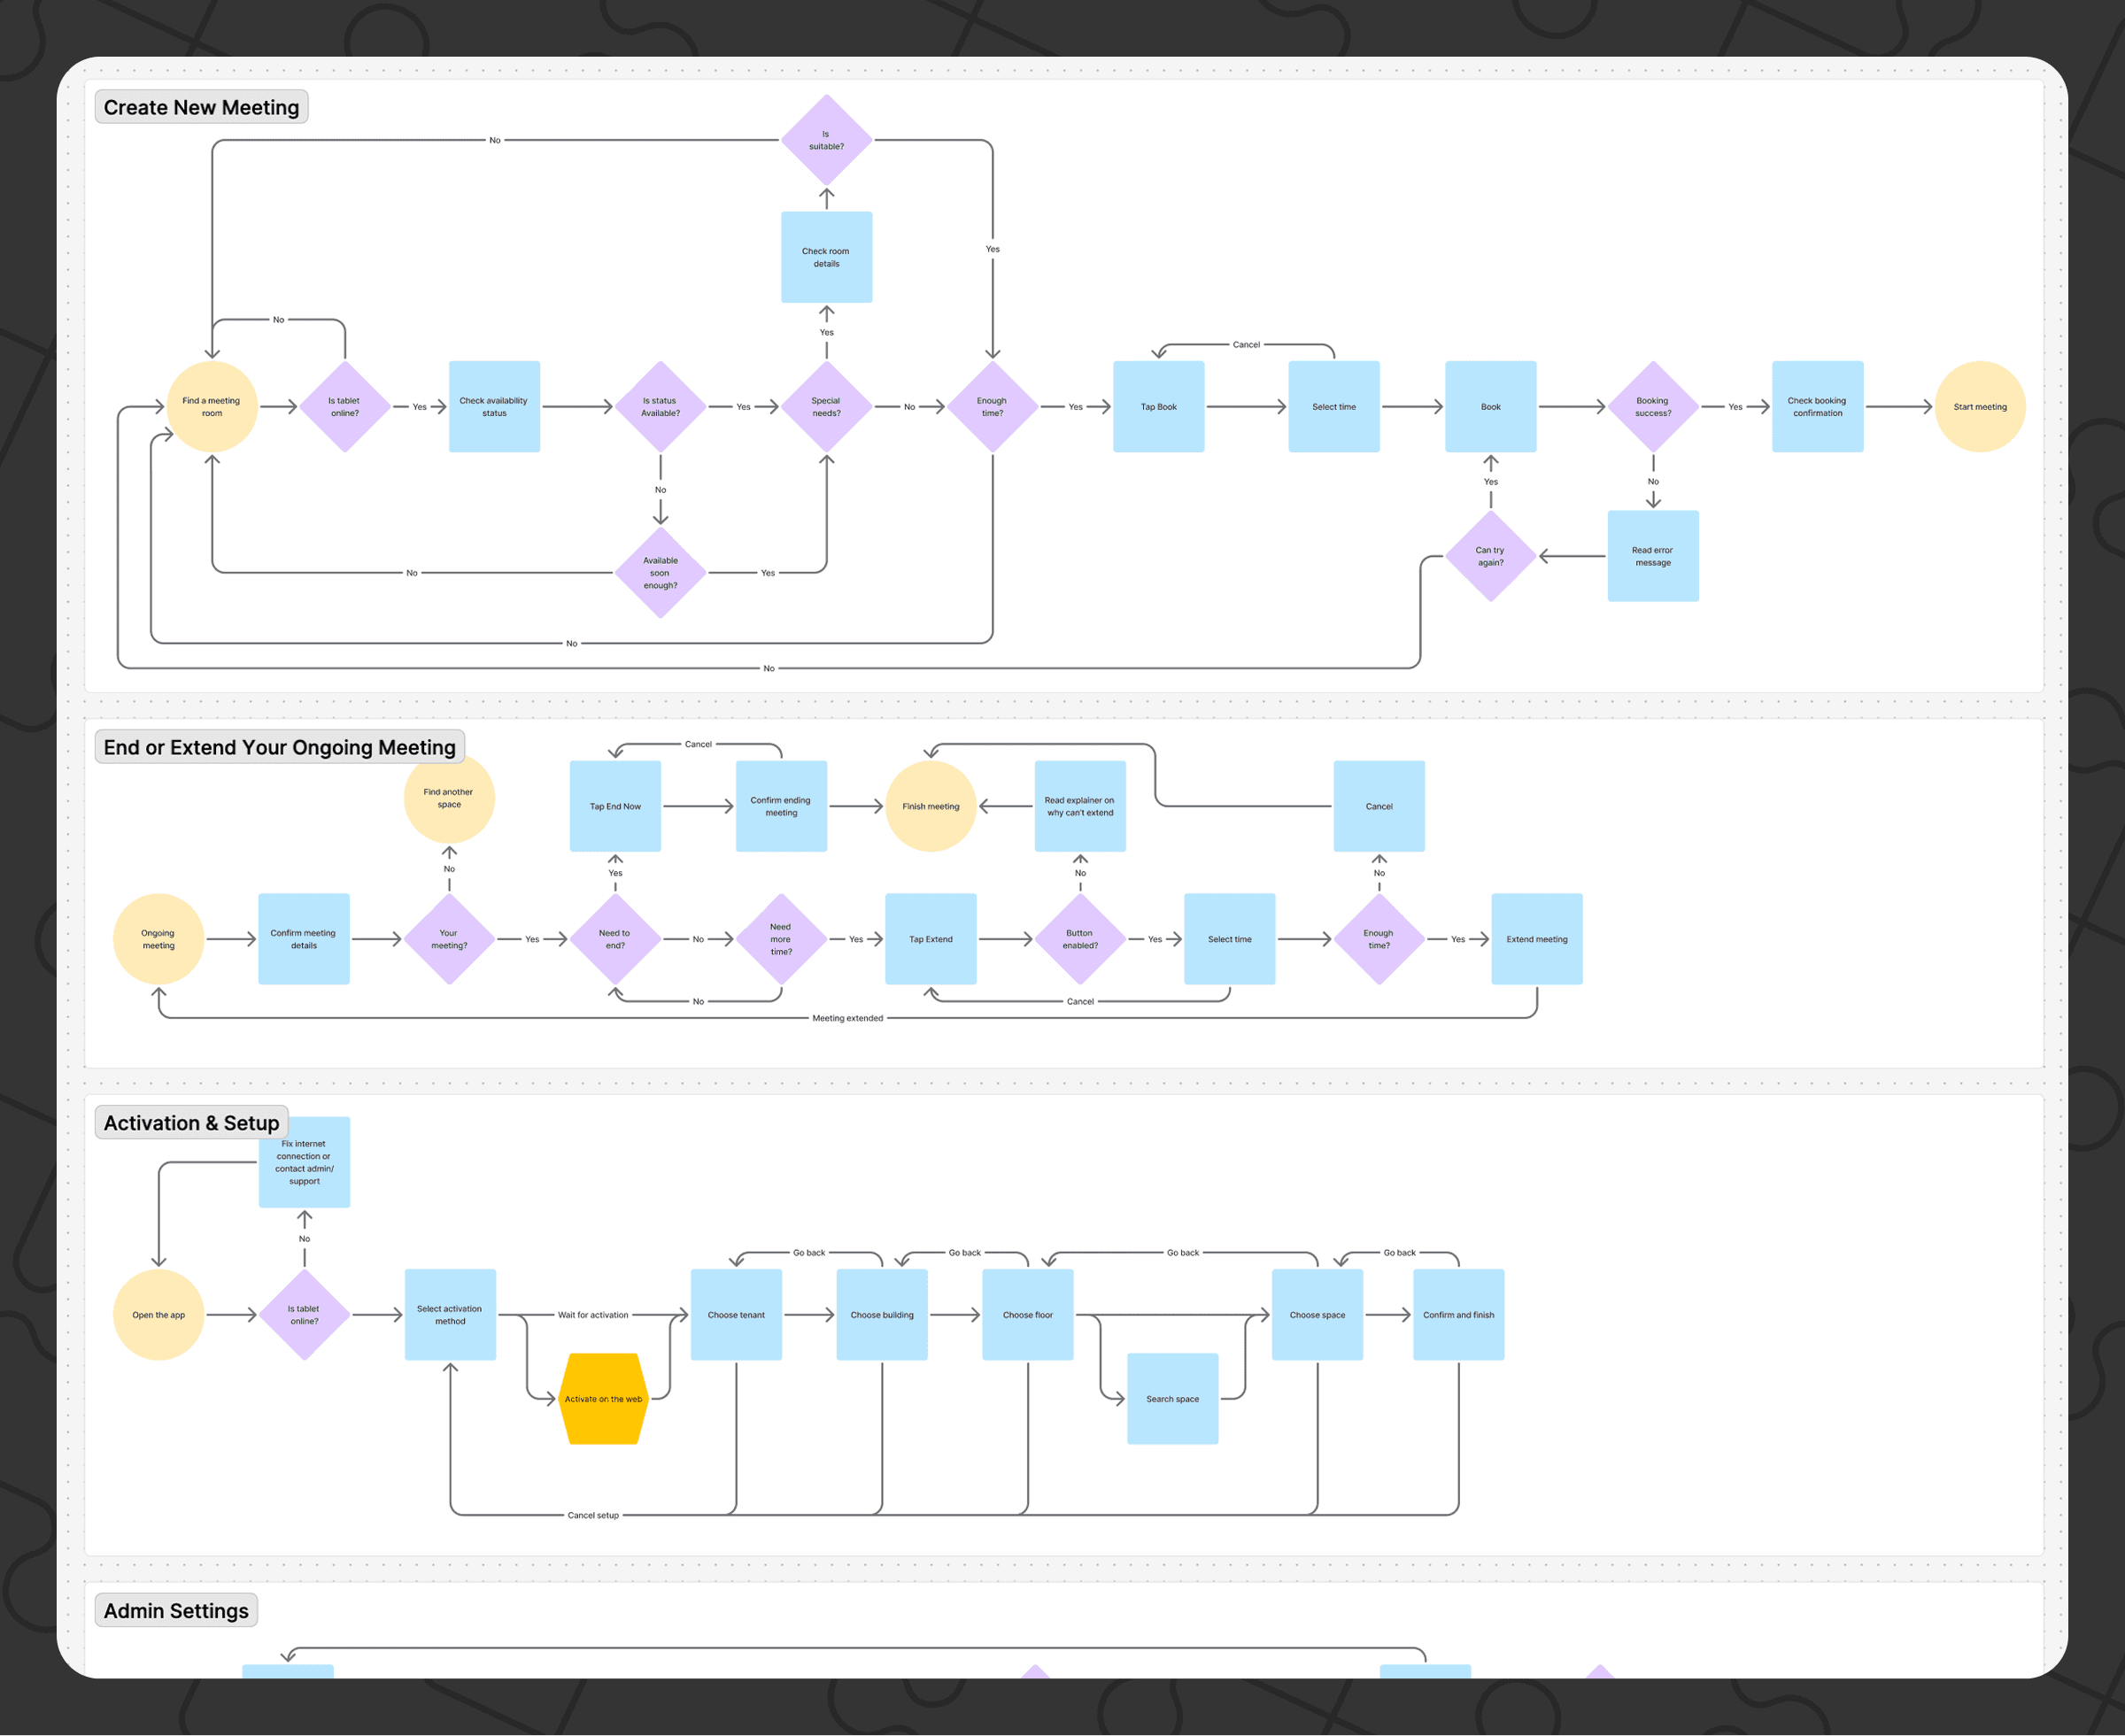Click 'Read explainer on why can't extend' box
The width and height of the screenshot is (2125, 1736).
coord(1080,806)
